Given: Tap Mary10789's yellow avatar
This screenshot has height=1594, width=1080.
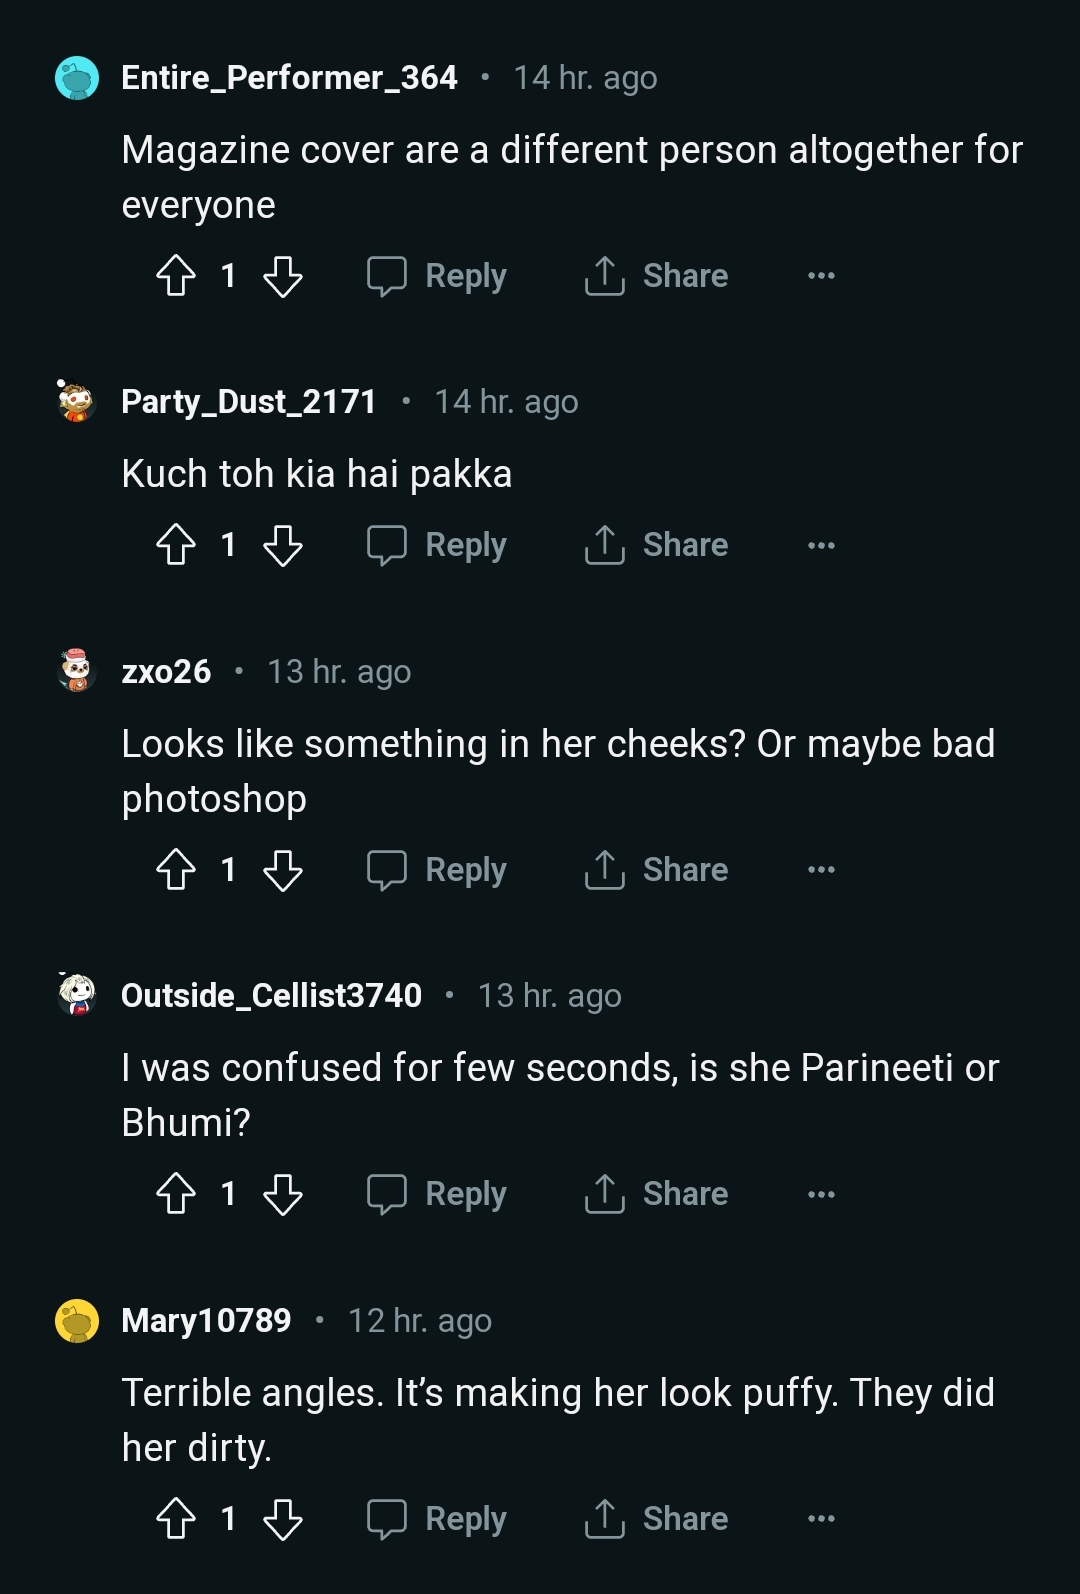Looking at the screenshot, I should 77,1321.
